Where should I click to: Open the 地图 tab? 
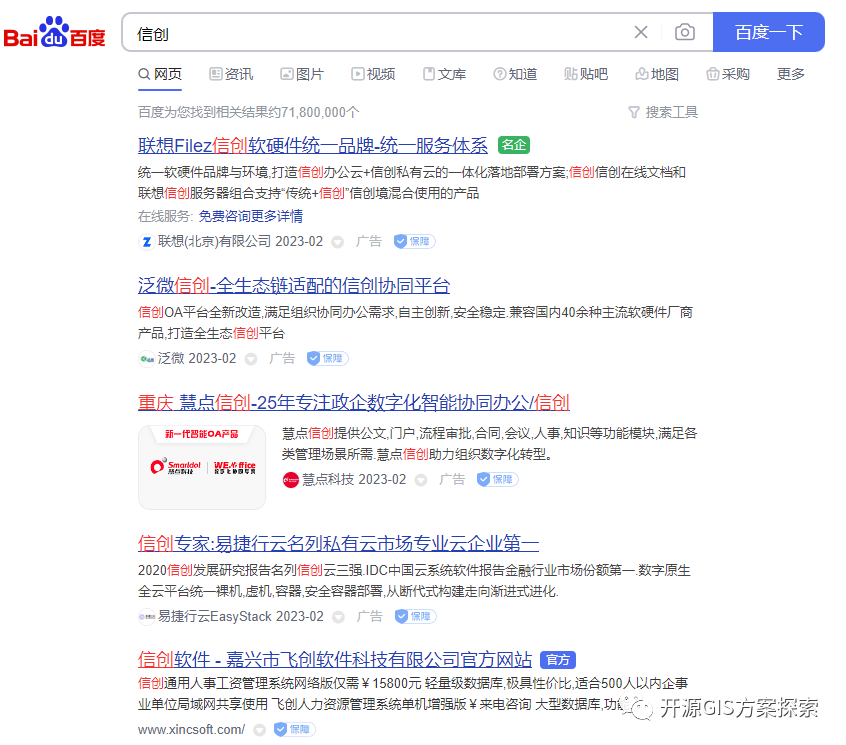[x=657, y=74]
